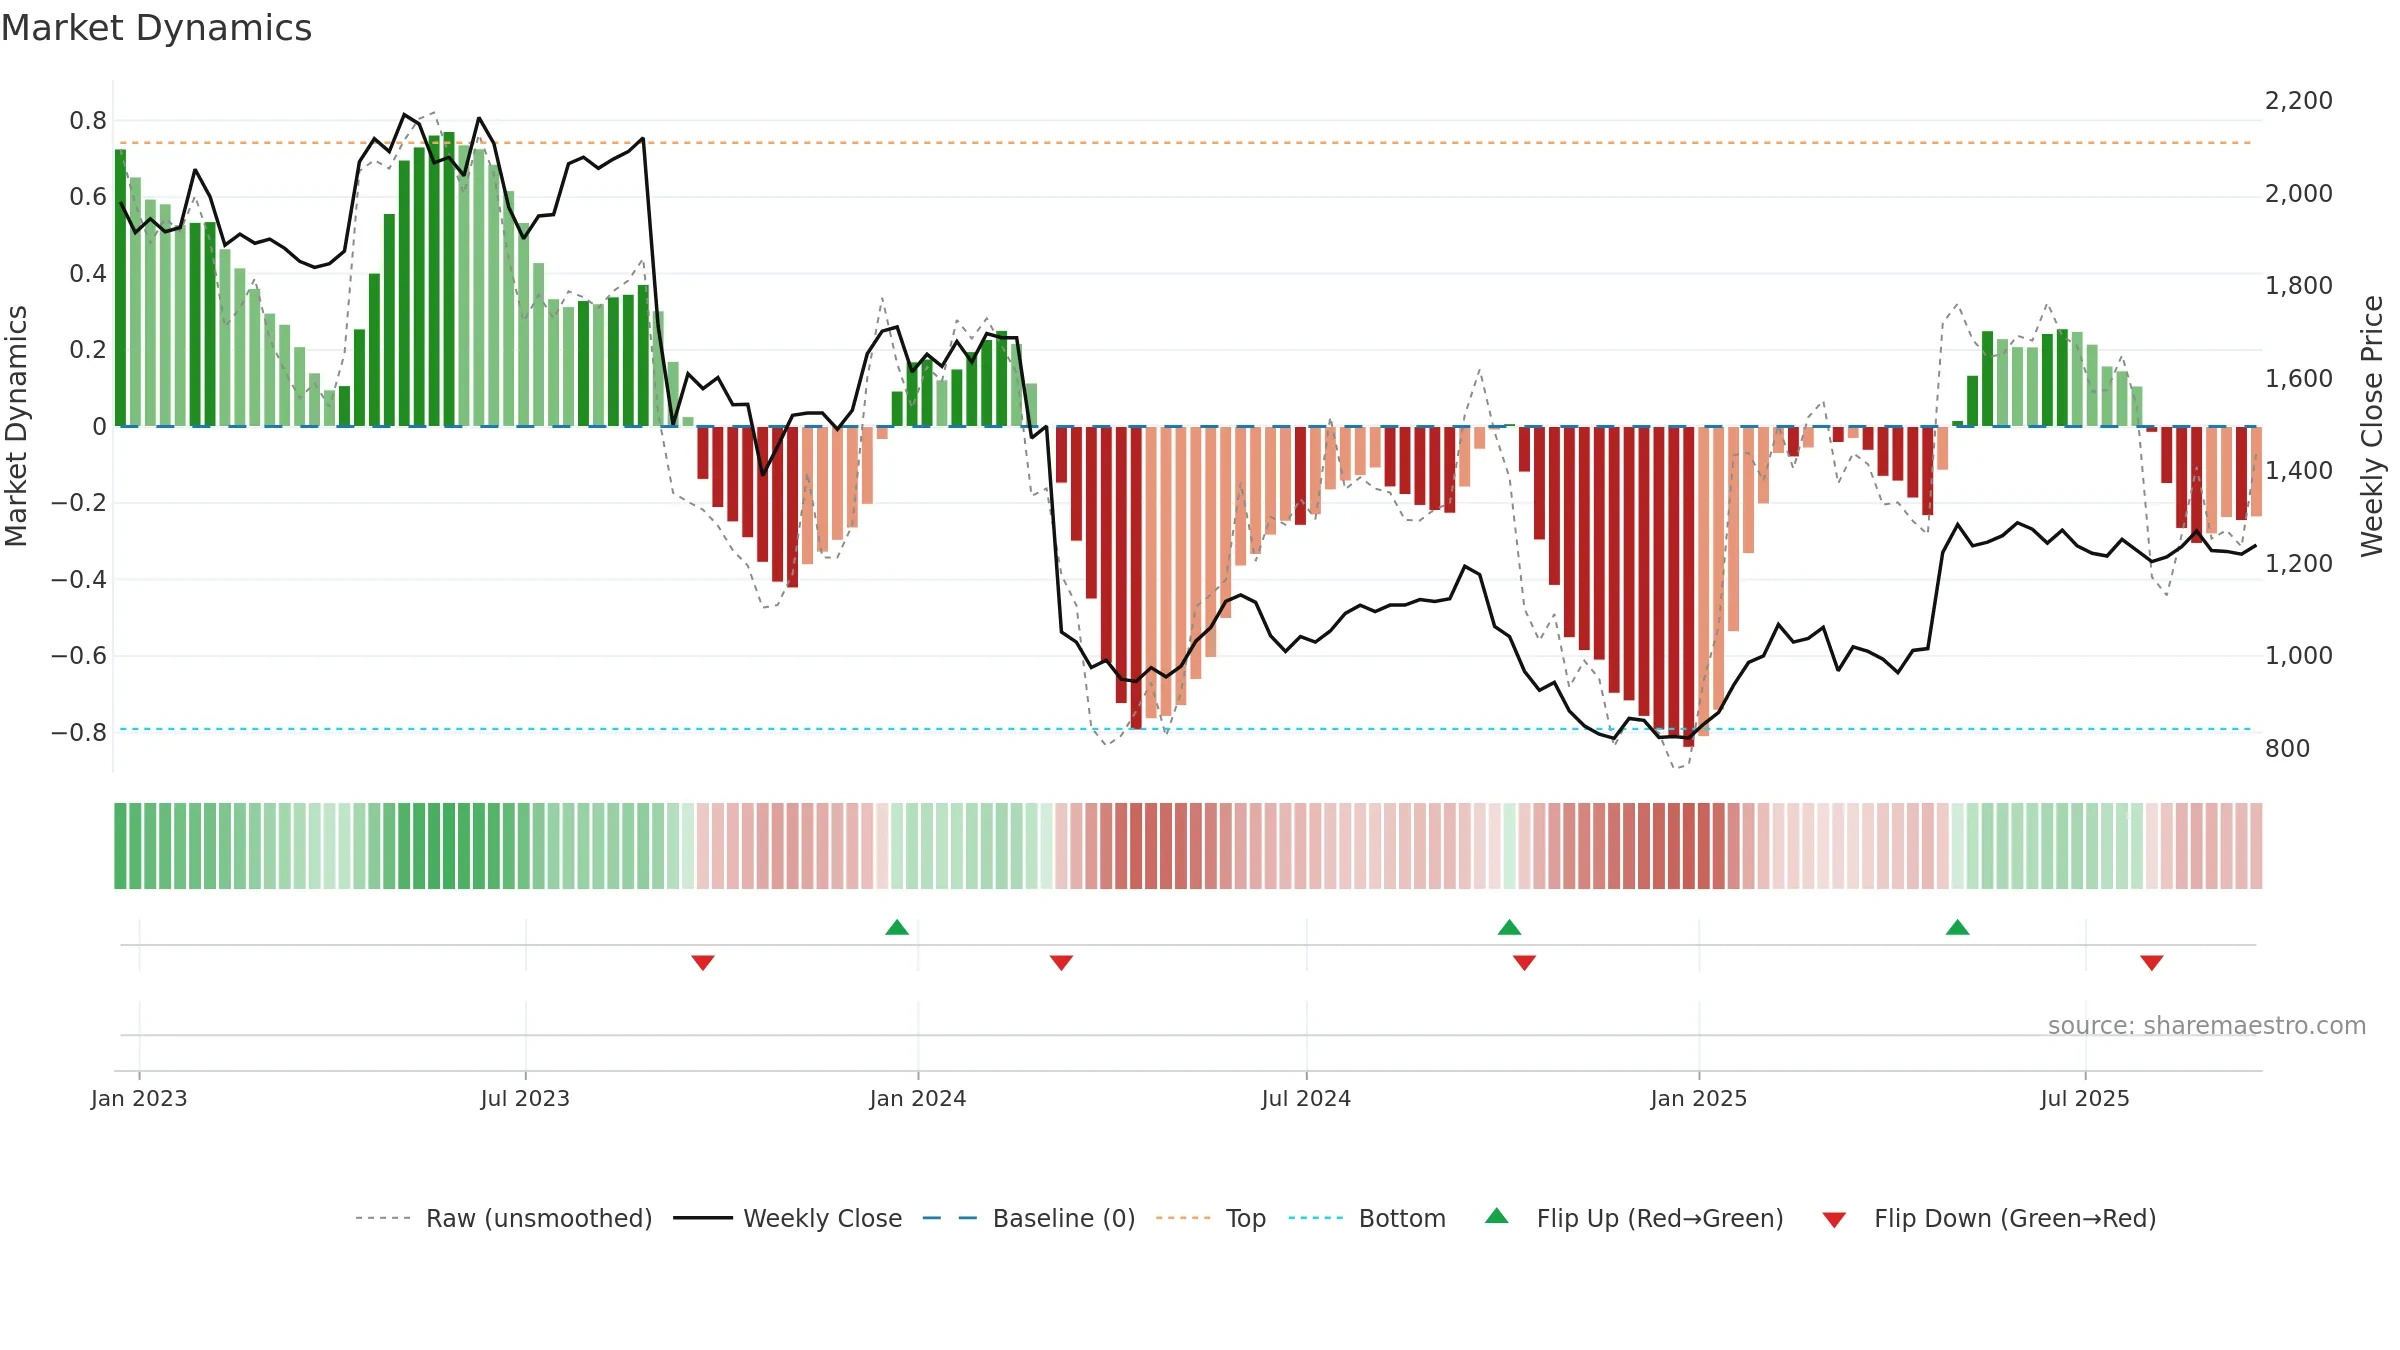Click the 1,800 price axis label
The width and height of the screenshot is (2400, 1350).
(2298, 286)
